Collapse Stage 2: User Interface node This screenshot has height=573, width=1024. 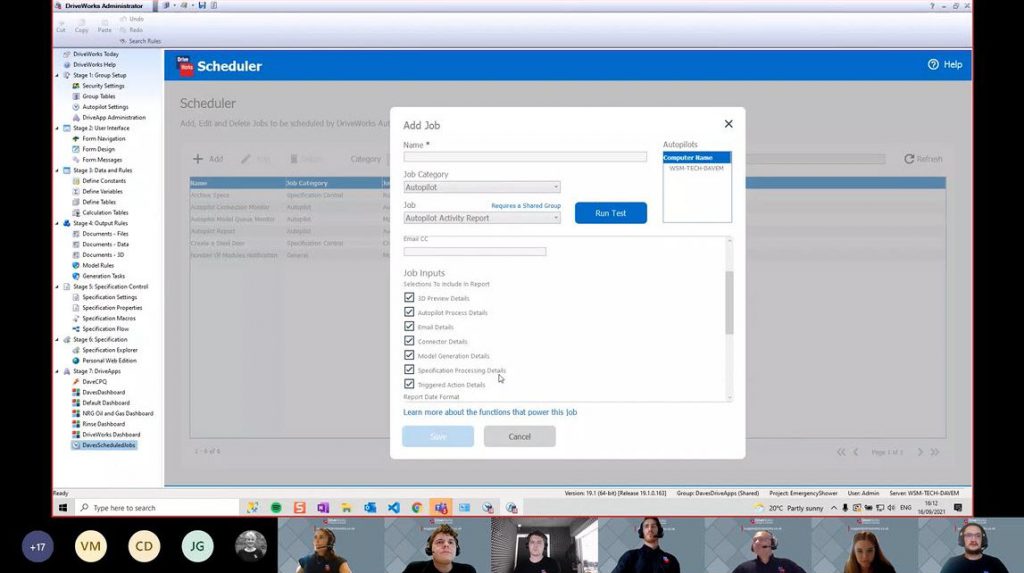click(57, 128)
